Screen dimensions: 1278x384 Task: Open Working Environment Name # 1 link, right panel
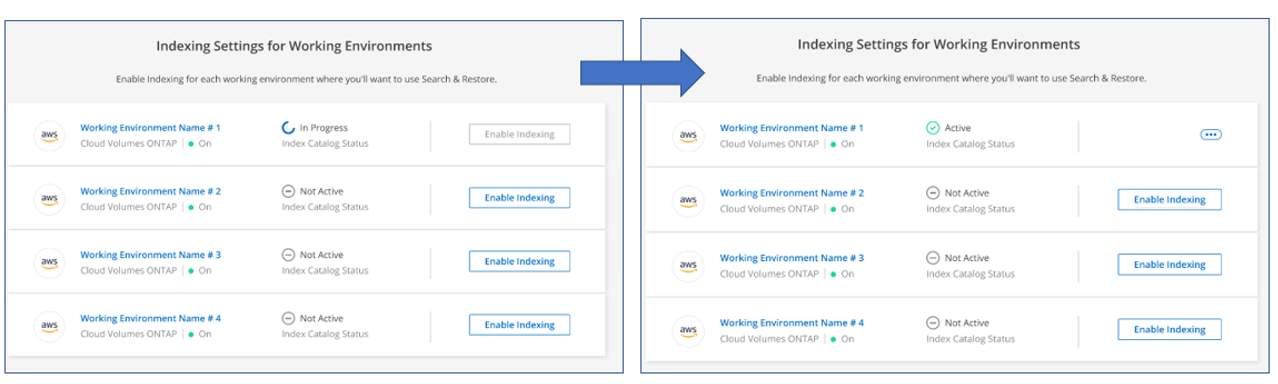coord(792,128)
